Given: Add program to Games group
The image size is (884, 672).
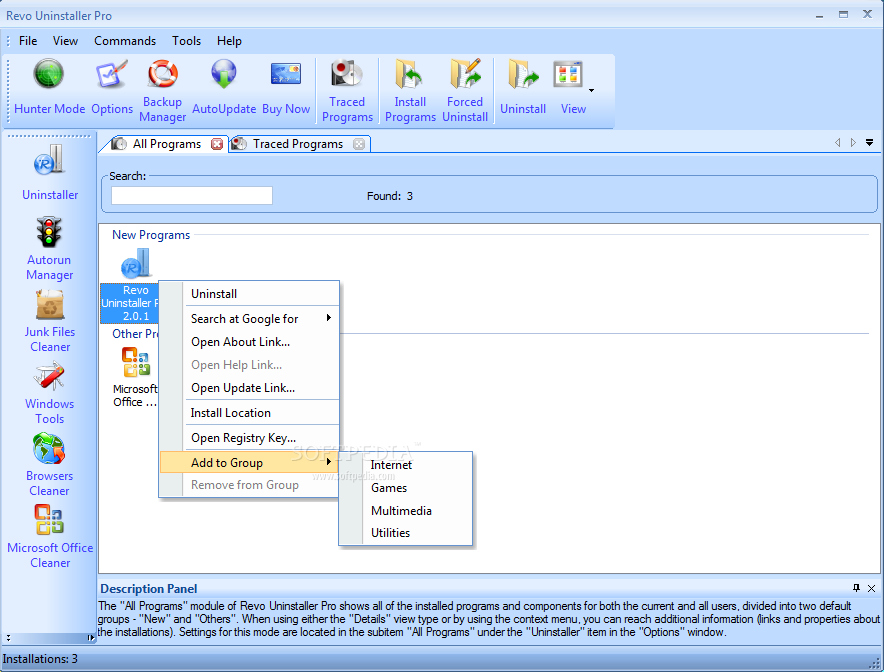Looking at the screenshot, I should point(406,488).
